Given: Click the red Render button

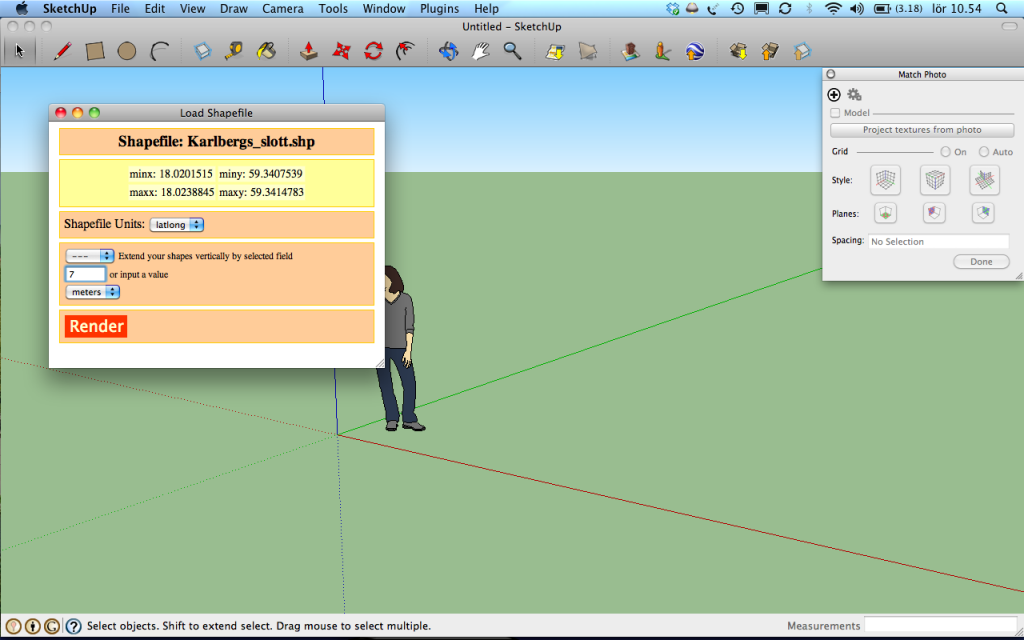Looking at the screenshot, I should click(96, 326).
